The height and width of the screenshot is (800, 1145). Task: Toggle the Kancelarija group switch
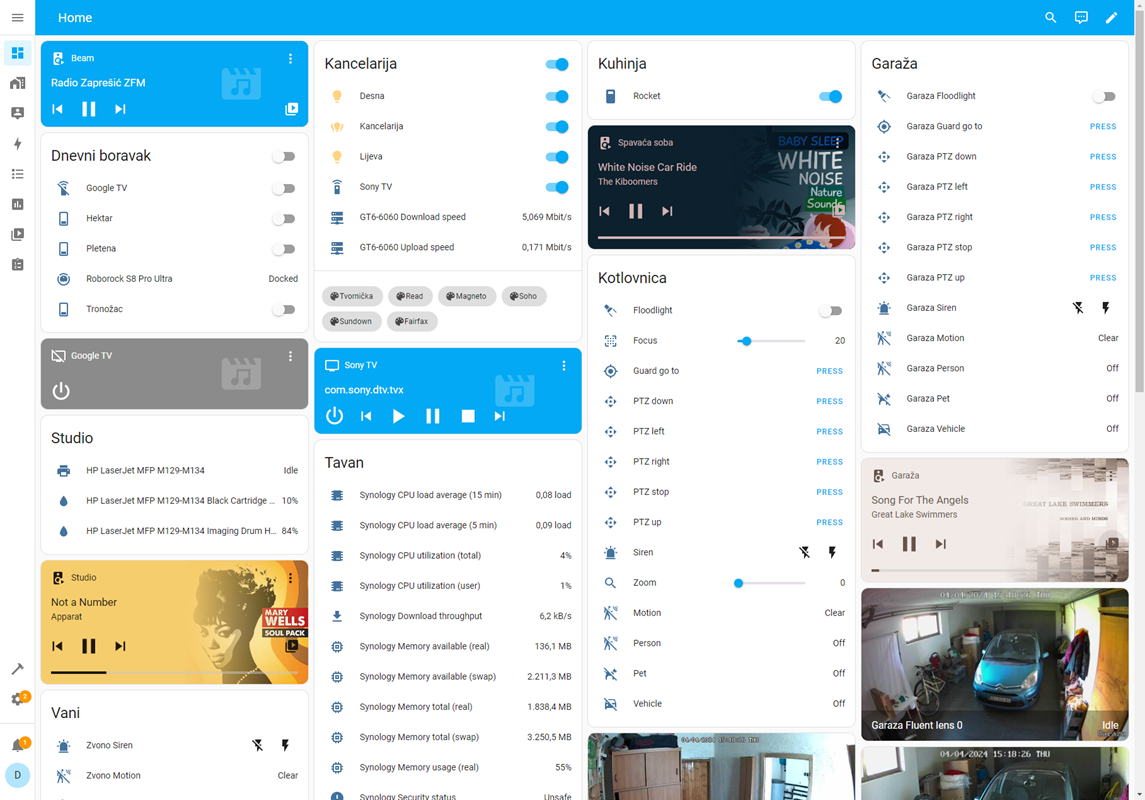pyautogui.click(x=557, y=64)
